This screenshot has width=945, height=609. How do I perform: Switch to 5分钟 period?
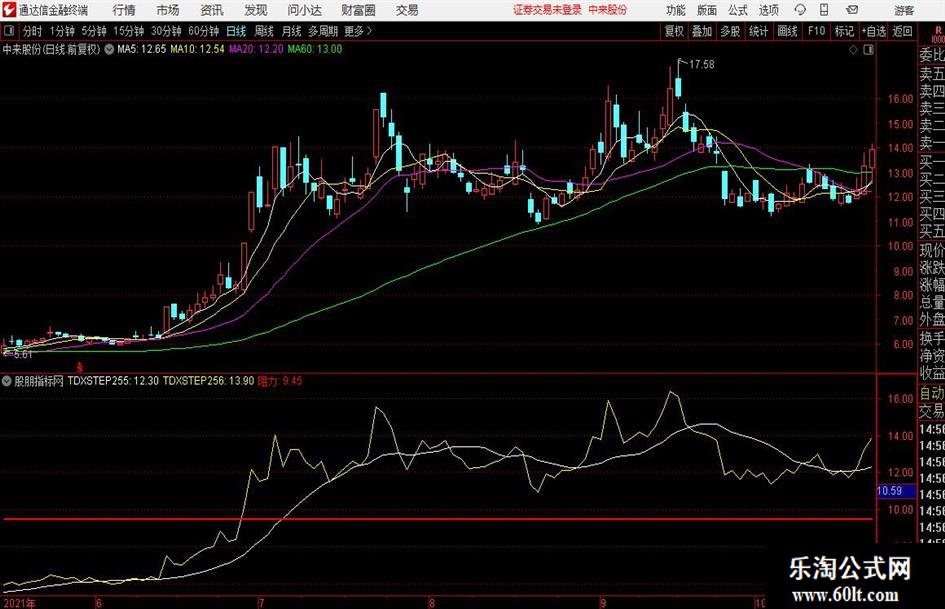point(94,31)
